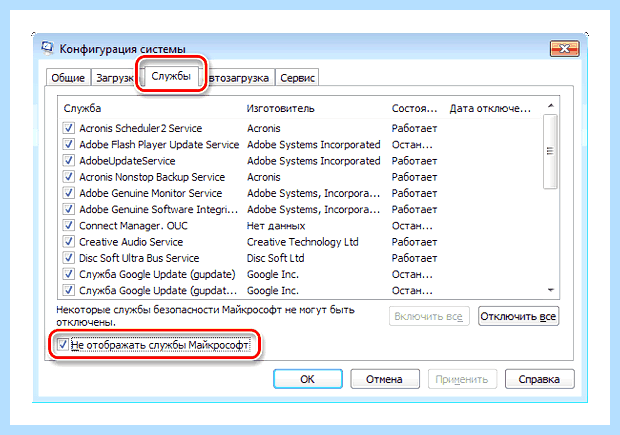Click the Отмена button
The image size is (620, 435).
[x=384, y=379]
